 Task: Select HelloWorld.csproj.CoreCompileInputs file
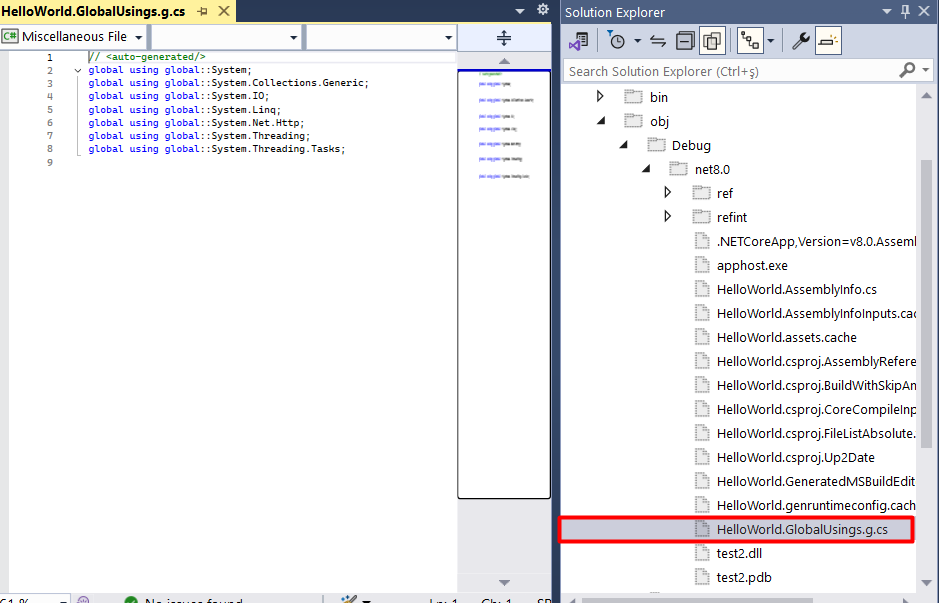click(x=816, y=410)
